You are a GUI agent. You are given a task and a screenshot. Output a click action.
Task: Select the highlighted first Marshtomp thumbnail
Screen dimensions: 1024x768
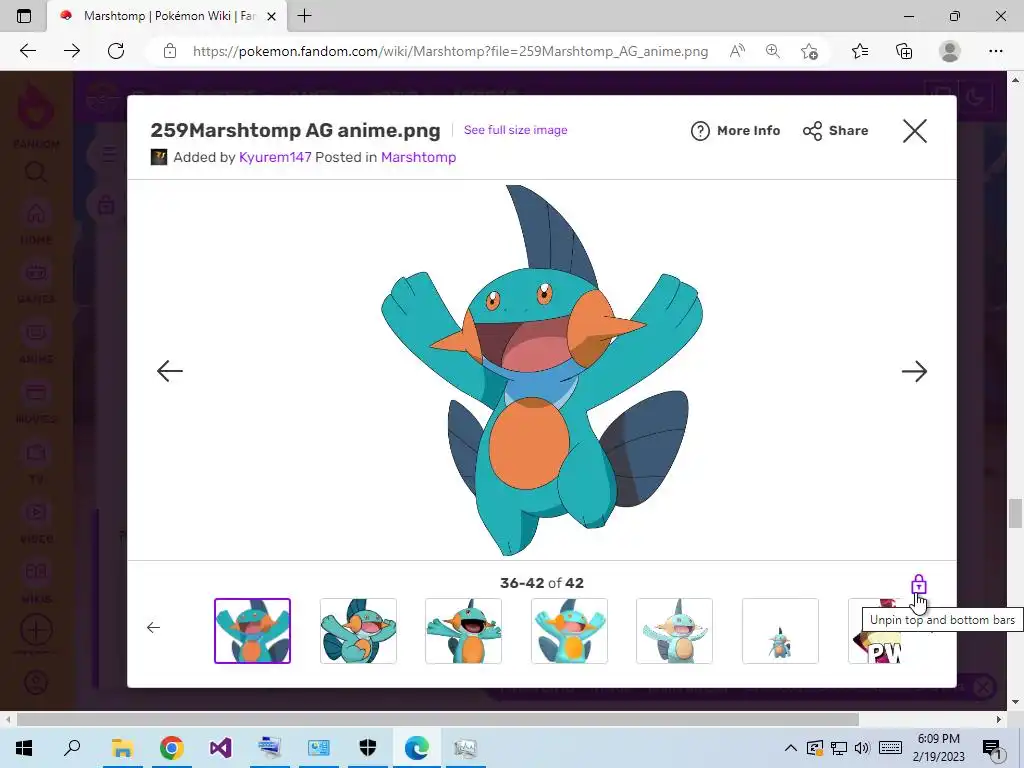pos(253,631)
